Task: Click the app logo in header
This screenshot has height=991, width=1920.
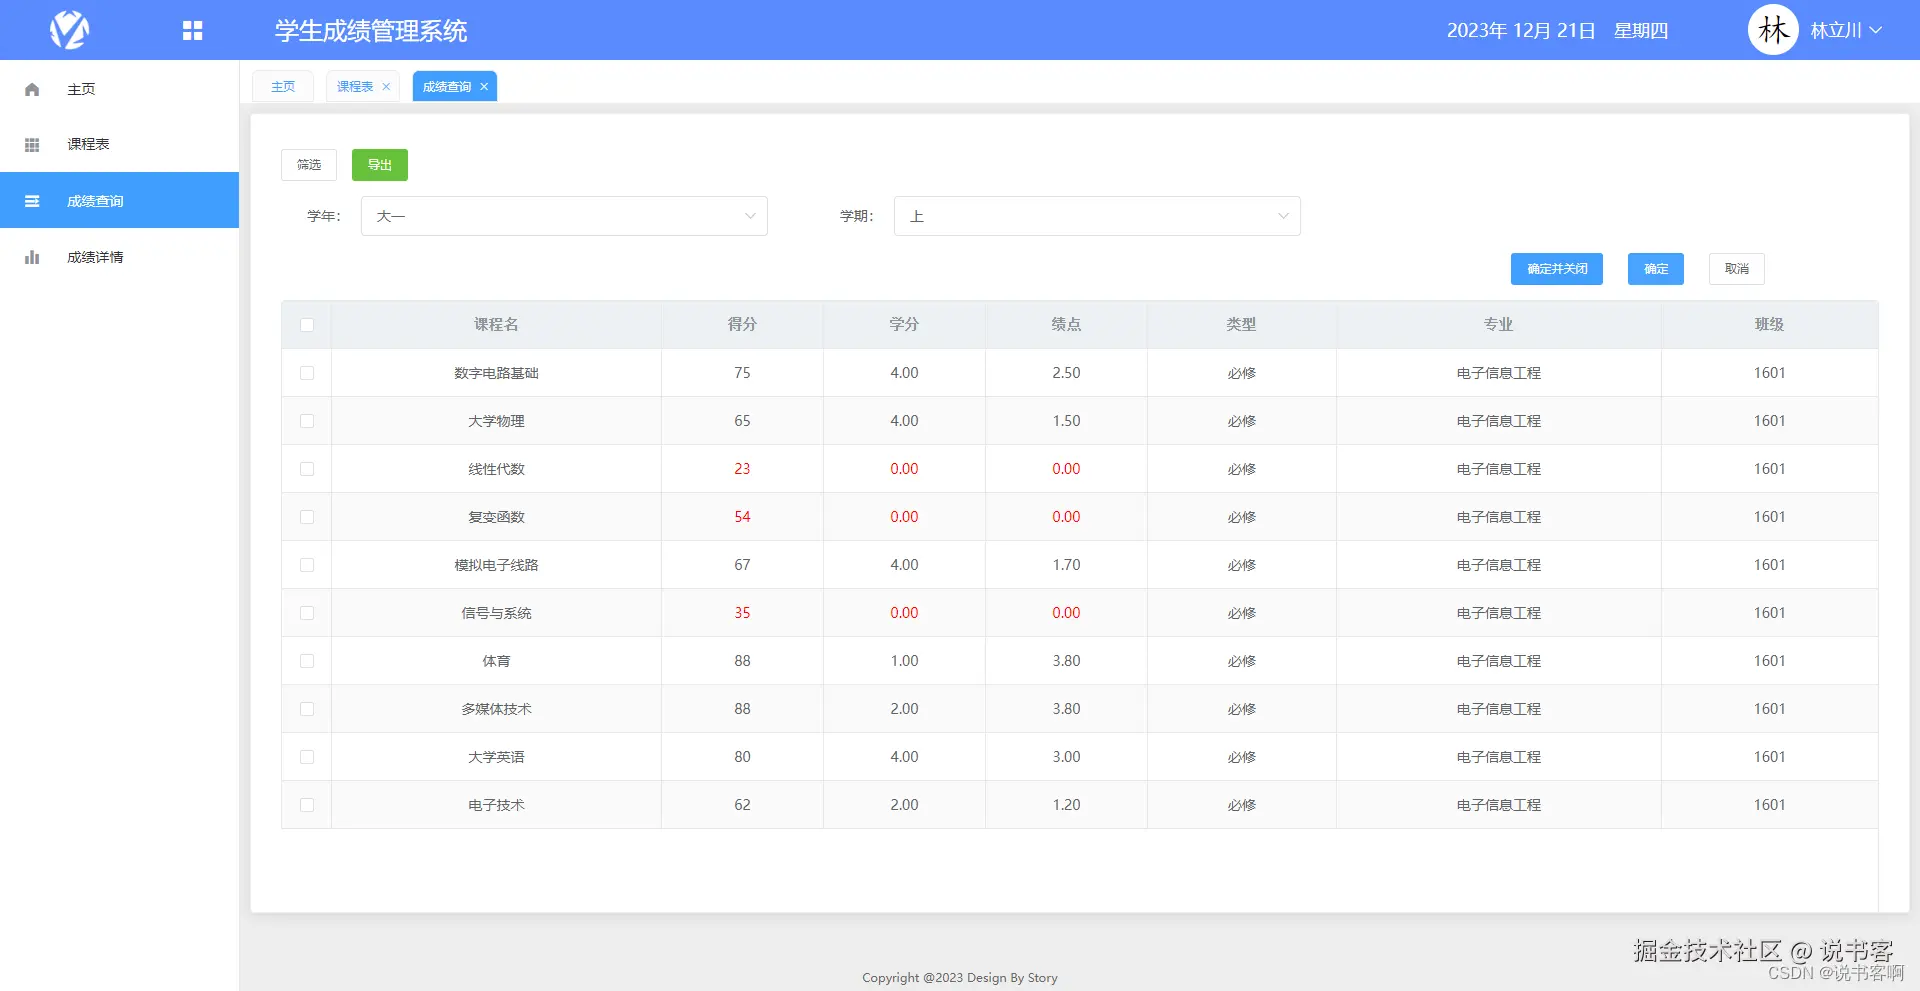Action: click(x=70, y=30)
